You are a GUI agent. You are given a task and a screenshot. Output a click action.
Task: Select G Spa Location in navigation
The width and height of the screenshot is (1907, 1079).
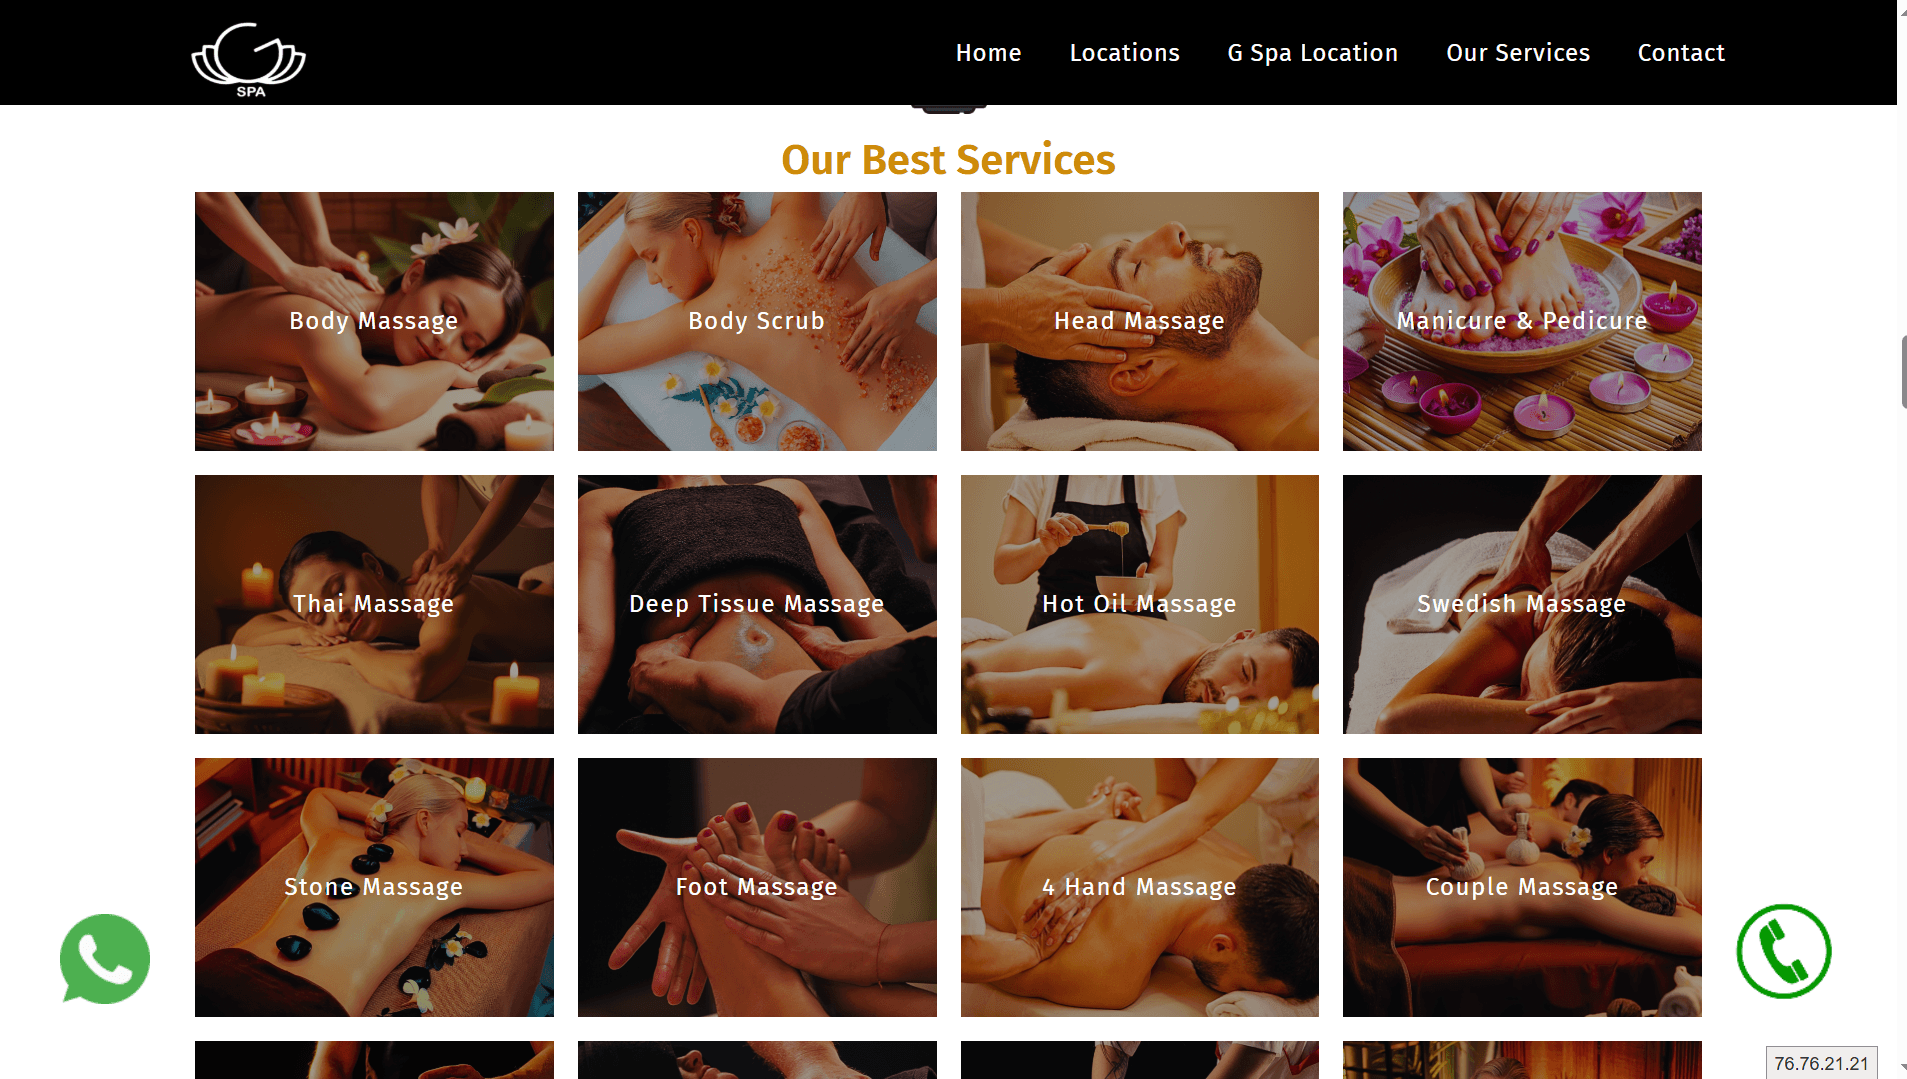(x=1313, y=53)
